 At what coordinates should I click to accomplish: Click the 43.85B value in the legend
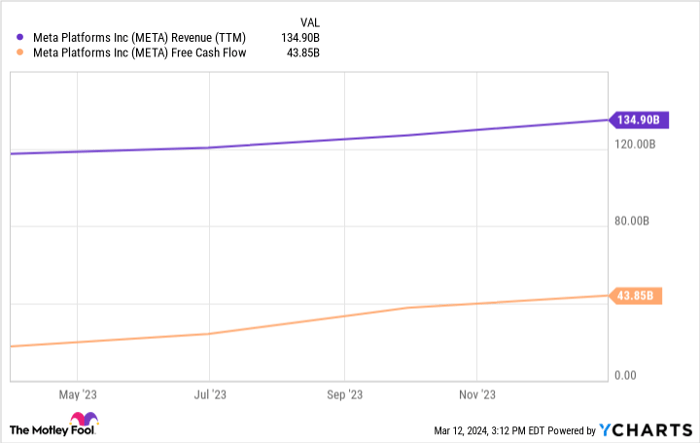pos(300,53)
